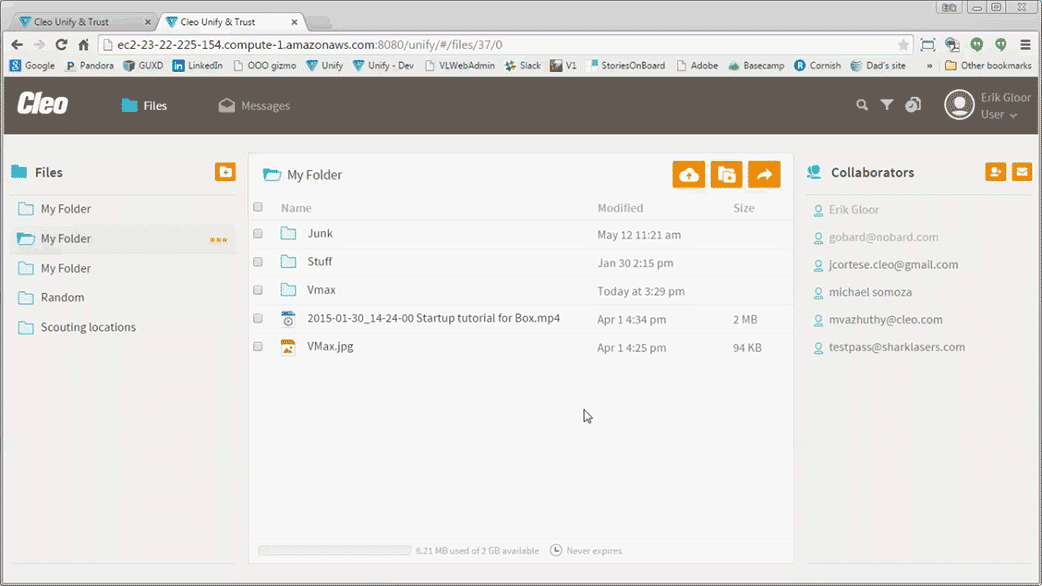Select the active Cleo Unify & Trust tab

(233, 22)
